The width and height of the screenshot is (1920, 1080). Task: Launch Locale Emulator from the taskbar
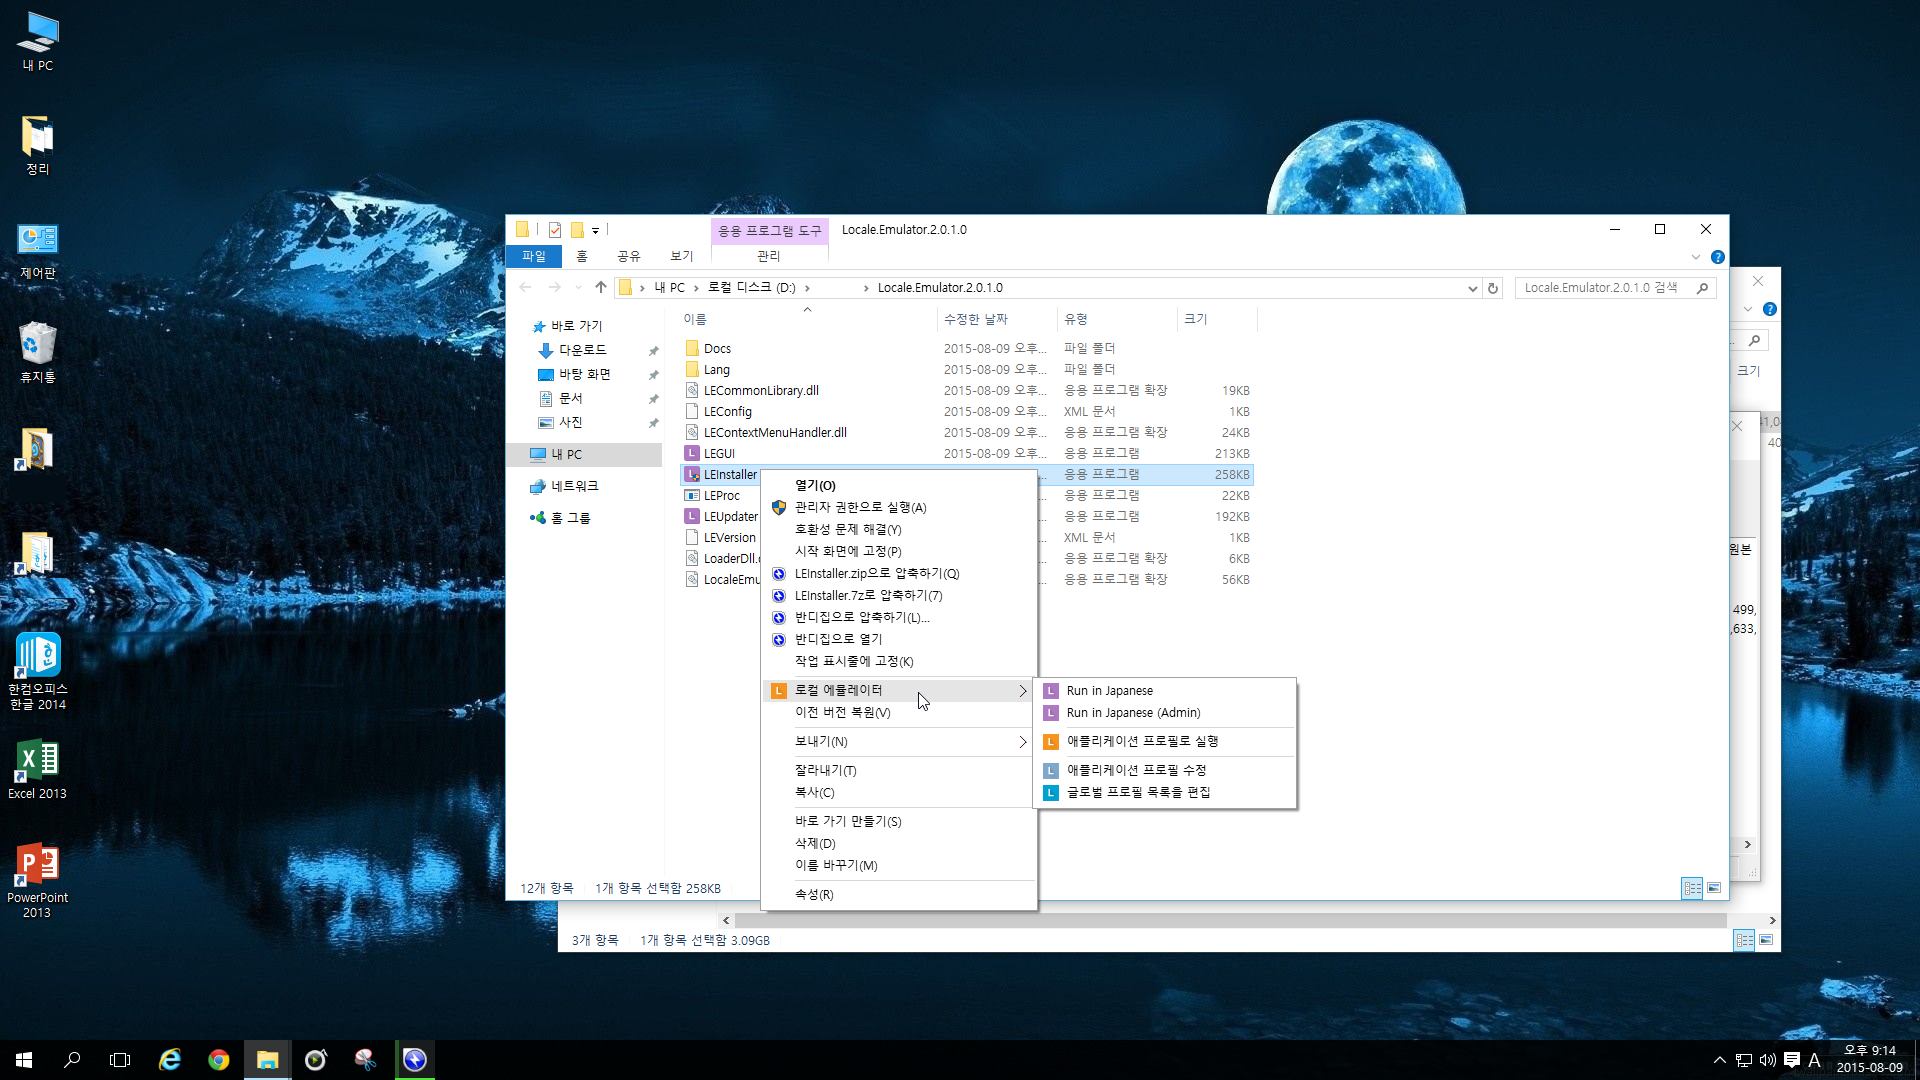tap(415, 1059)
